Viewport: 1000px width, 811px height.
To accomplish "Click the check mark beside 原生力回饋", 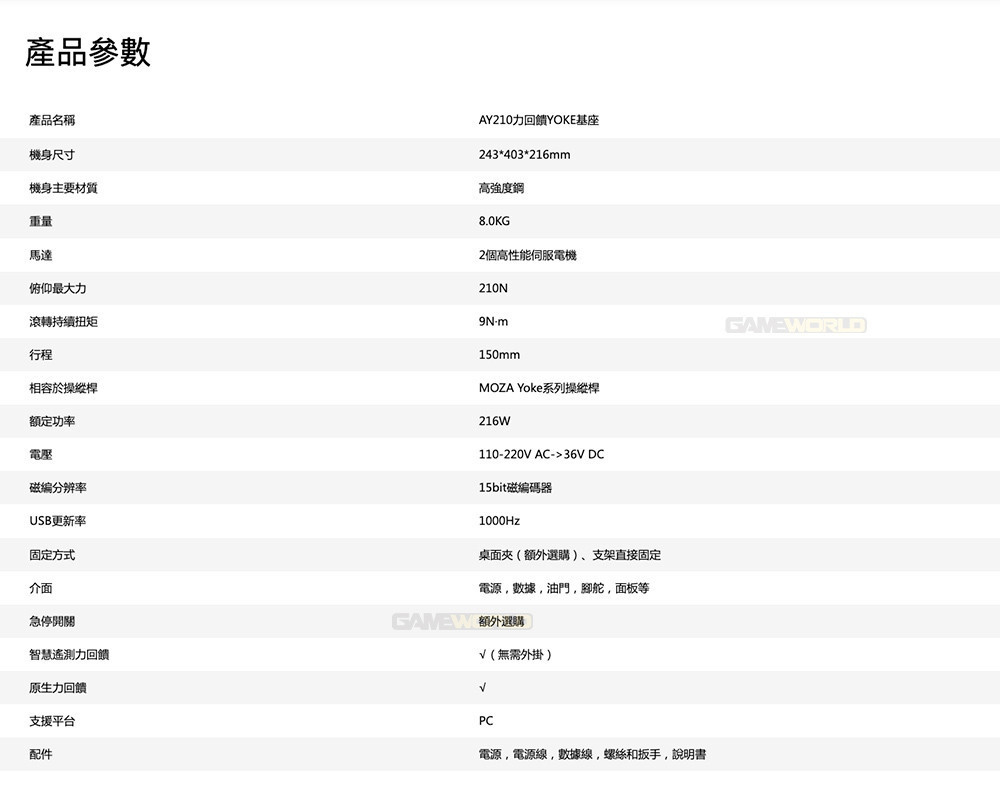I will tap(482, 687).
